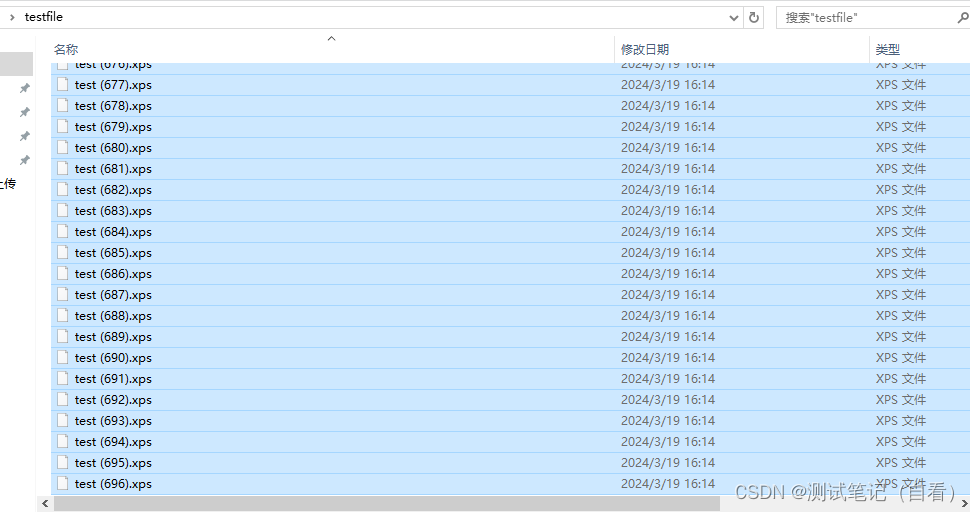
Task: Click the file icon of test (677).xps
Action: [x=62, y=84]
